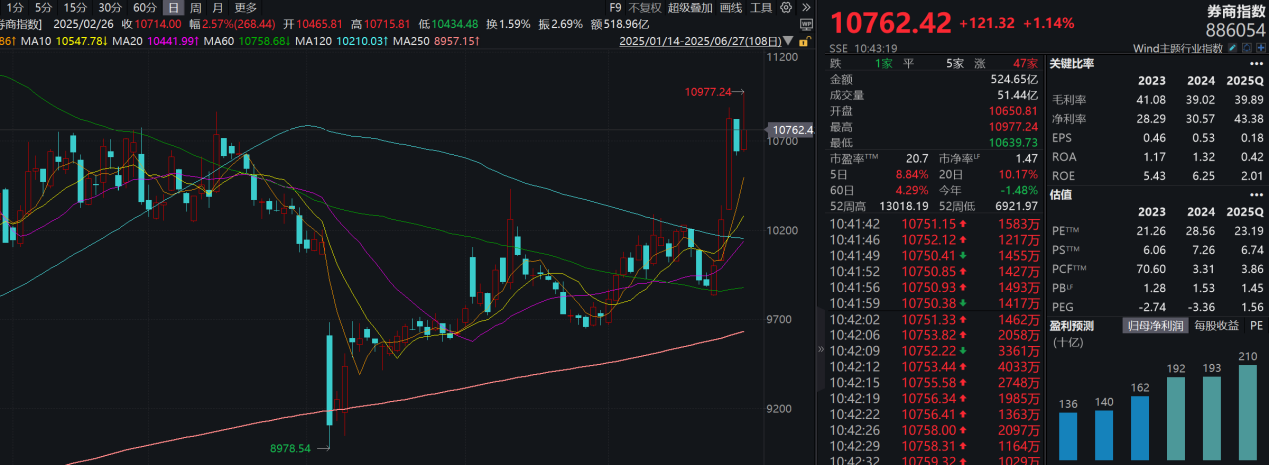The width and height of the screenshot is (1269, 465).
Task: Collapse the side panel using the left-edge arrow handle
Action: click(822, 349)
